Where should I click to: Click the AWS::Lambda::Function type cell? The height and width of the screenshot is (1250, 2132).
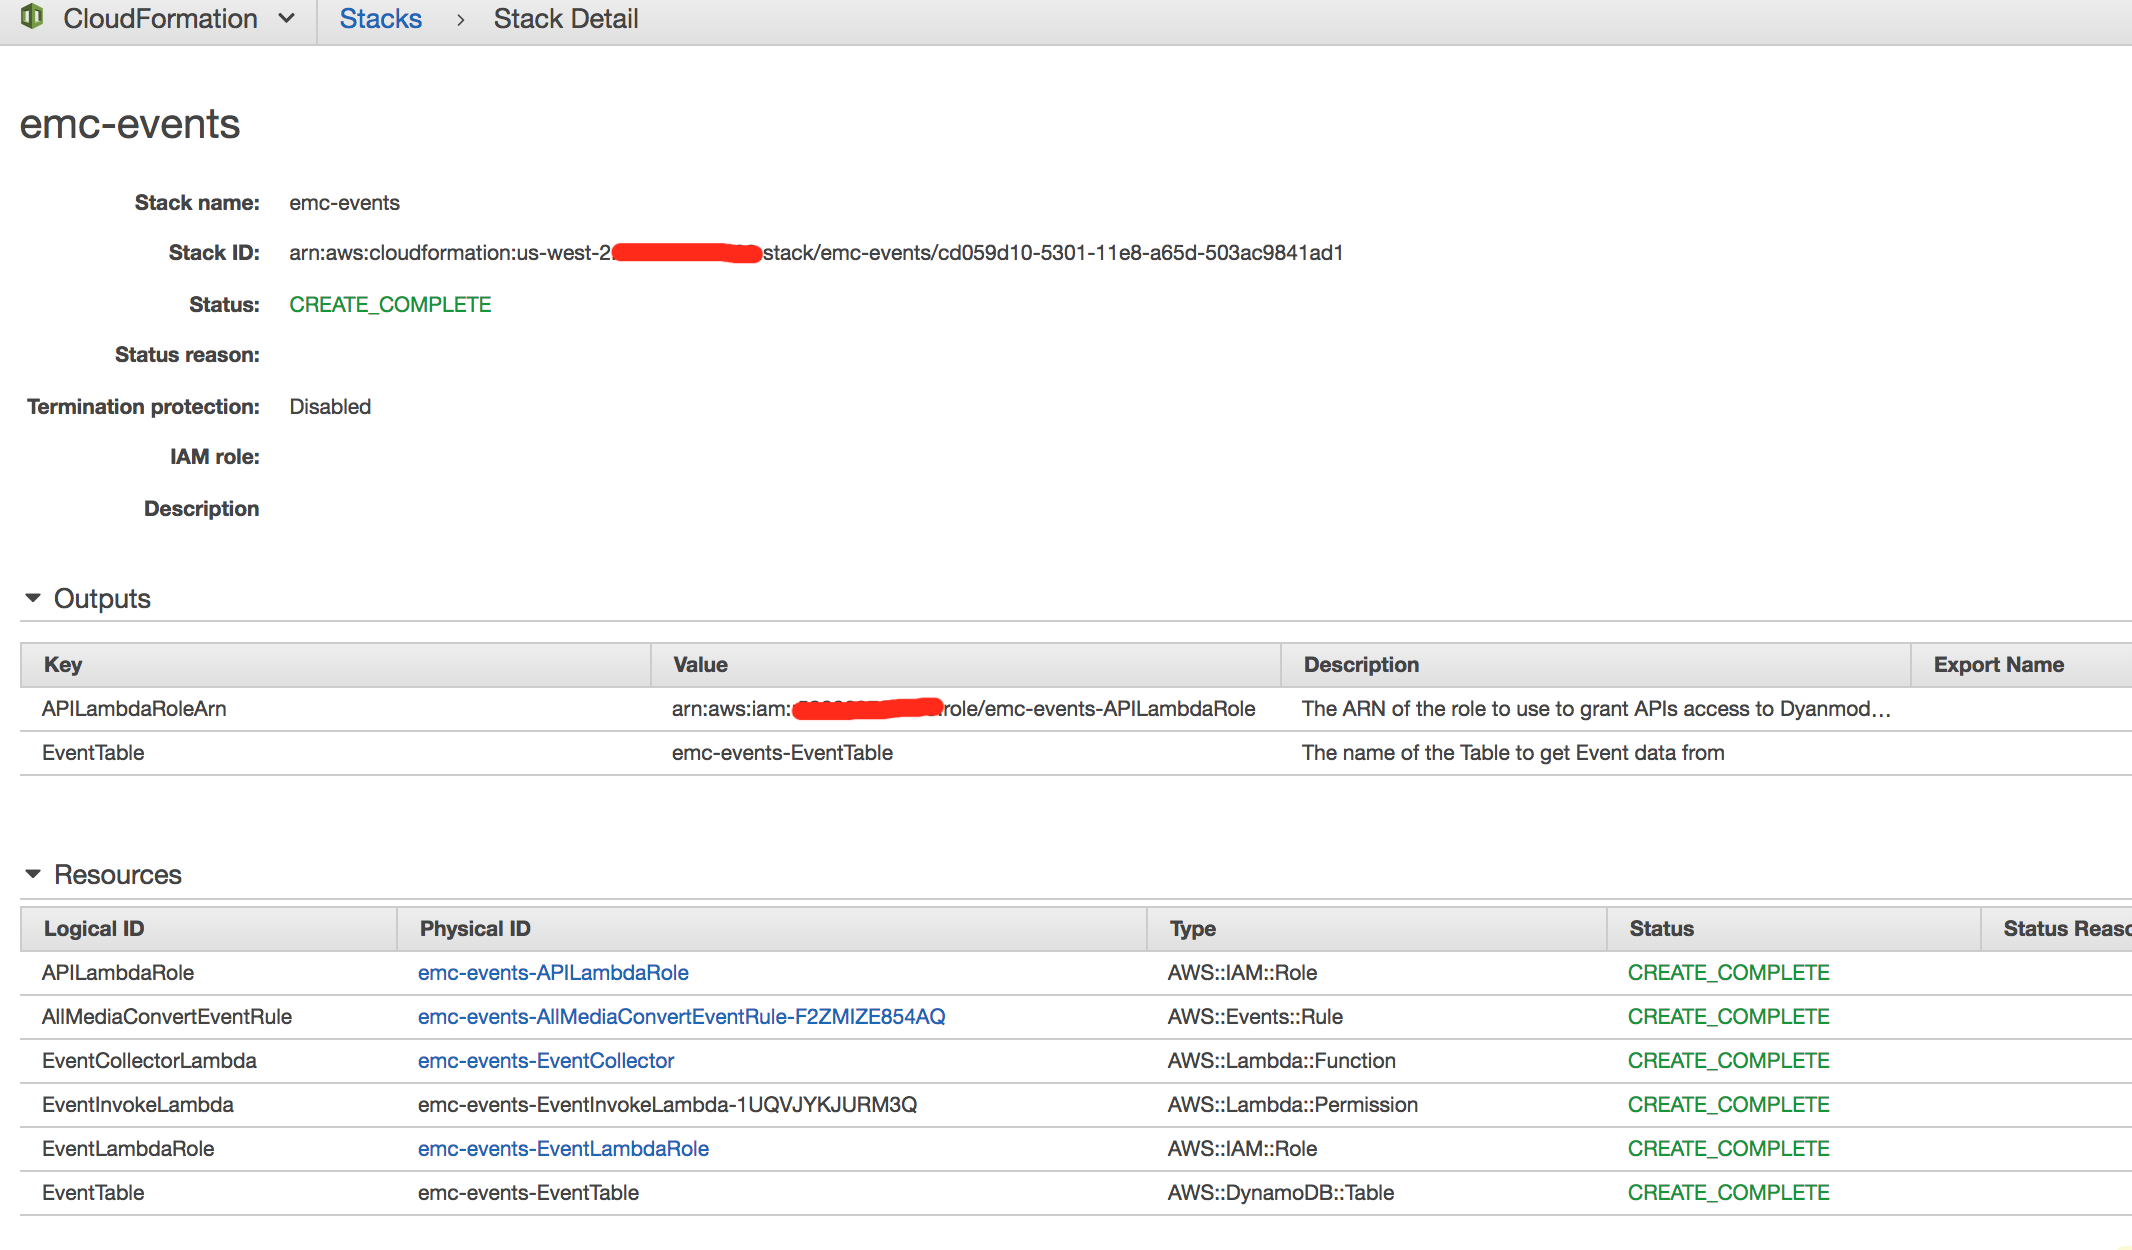(1282, 1061)
